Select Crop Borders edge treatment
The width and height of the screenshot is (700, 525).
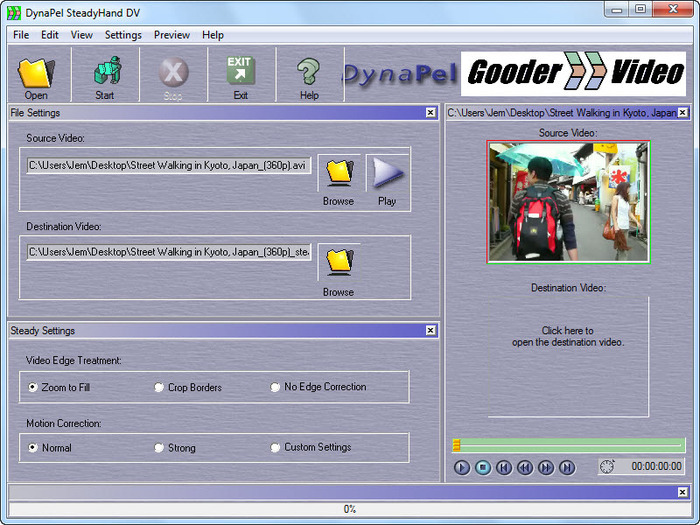point(159,387)
